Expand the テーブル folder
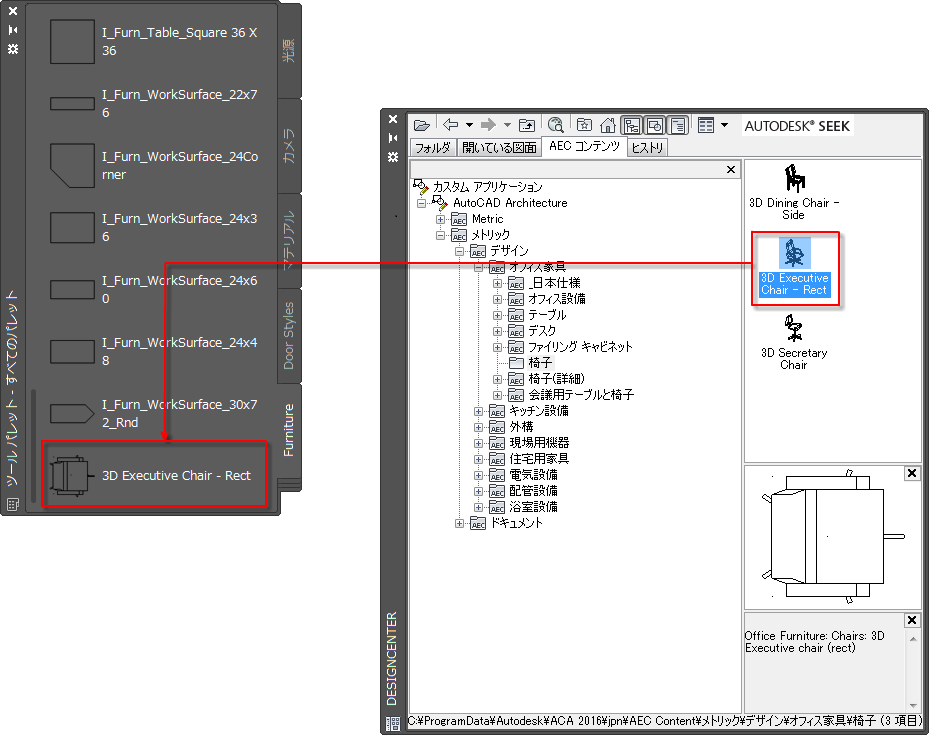This screenshot has height=748, width=943. pyautogui.click(x=497, y=315)
